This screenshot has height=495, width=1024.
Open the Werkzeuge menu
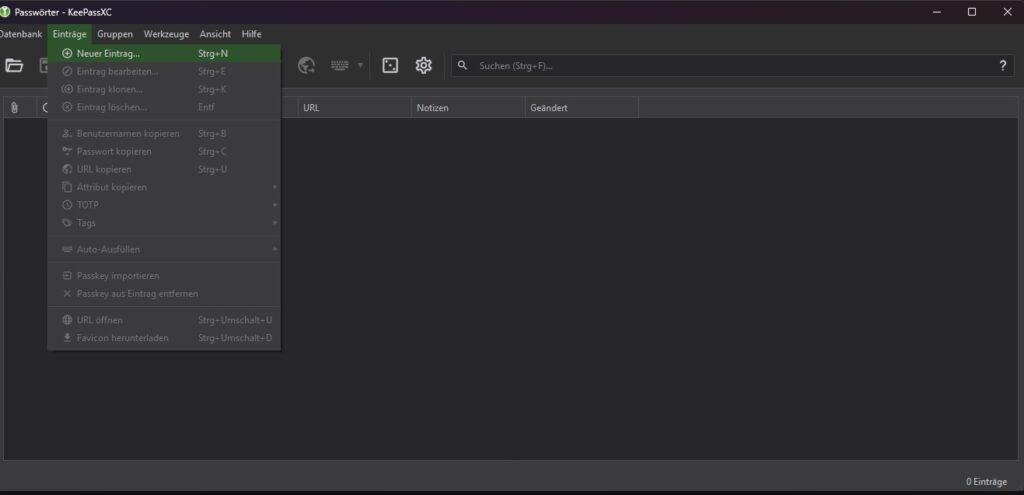pyautogui.click(x=167, y=34)
